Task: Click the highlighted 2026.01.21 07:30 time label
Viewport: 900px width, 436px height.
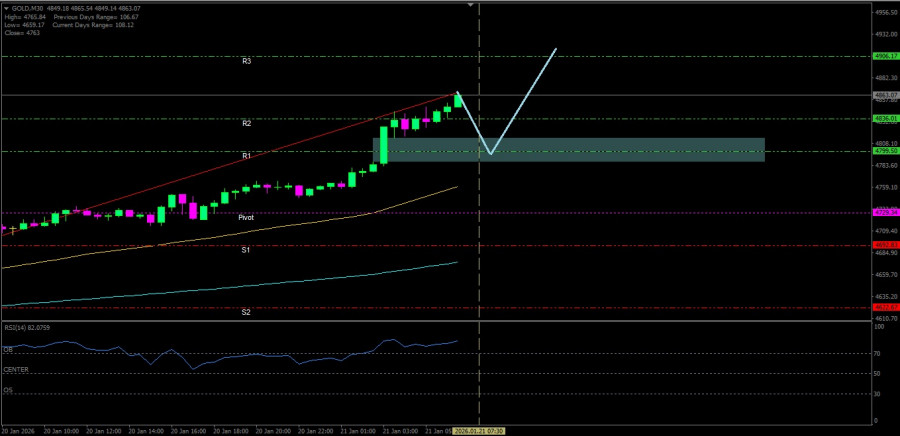Action: pos(480,431)
